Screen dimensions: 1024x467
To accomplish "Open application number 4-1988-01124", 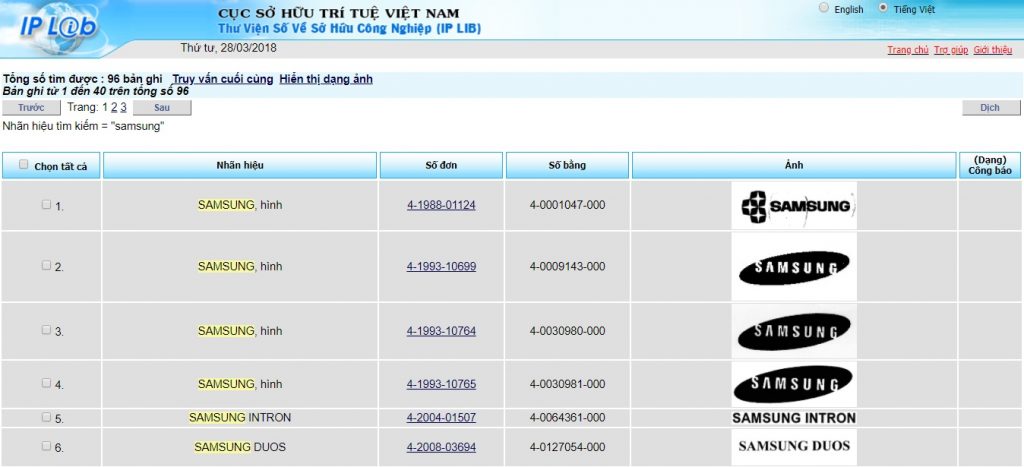I will pyautogui.click(x=441, y=205).
